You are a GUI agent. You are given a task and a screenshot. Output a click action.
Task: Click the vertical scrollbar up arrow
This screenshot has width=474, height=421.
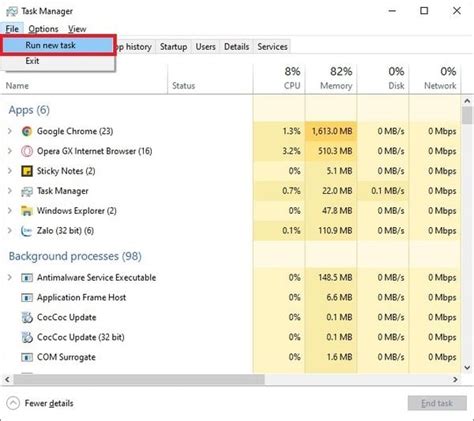tap(467, 101)
